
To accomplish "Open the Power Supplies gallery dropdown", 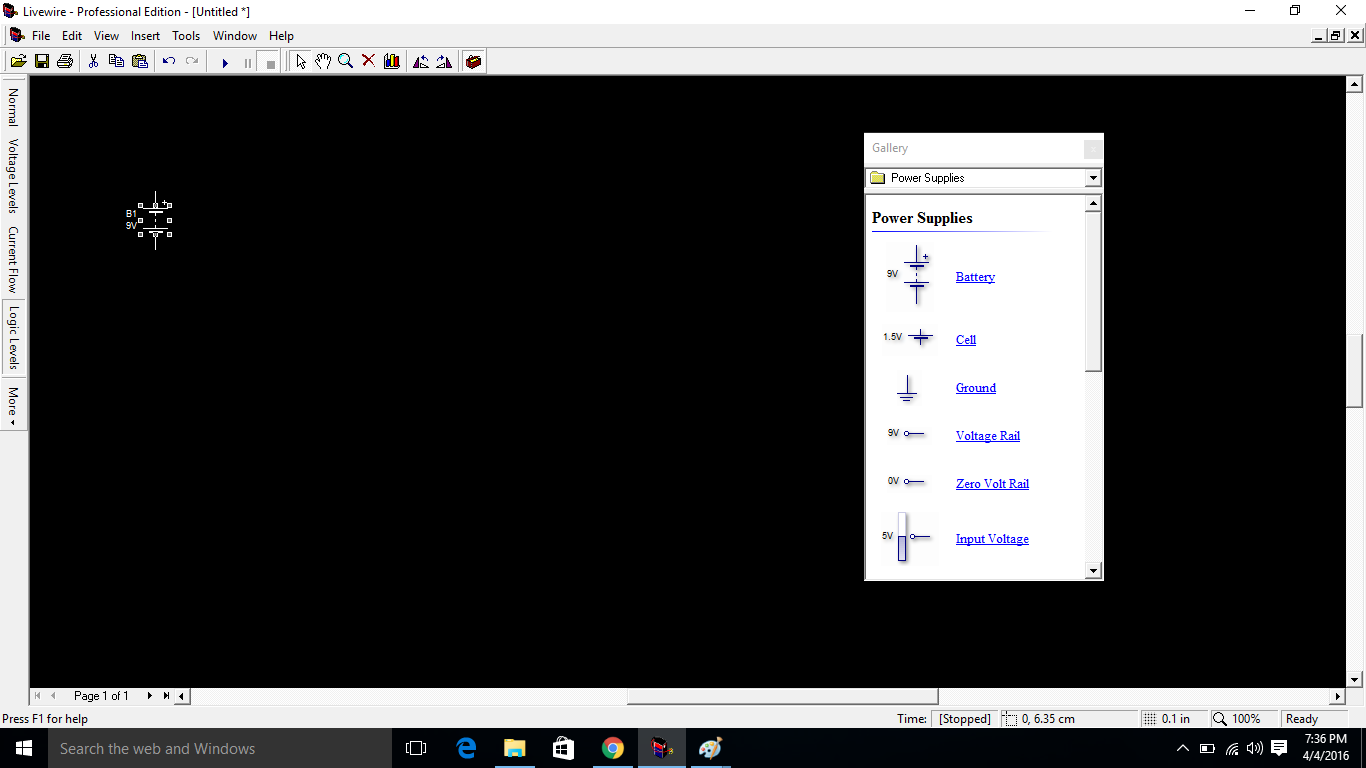I will [1092, 178].
